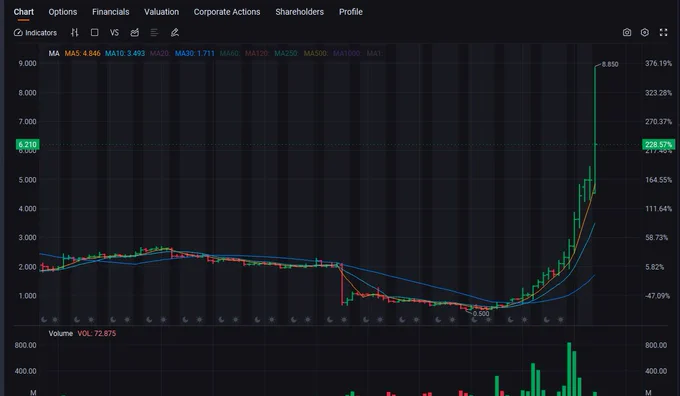
Task: Take a chart snapshot with camera icon
Action: click(x=627, y=33)
